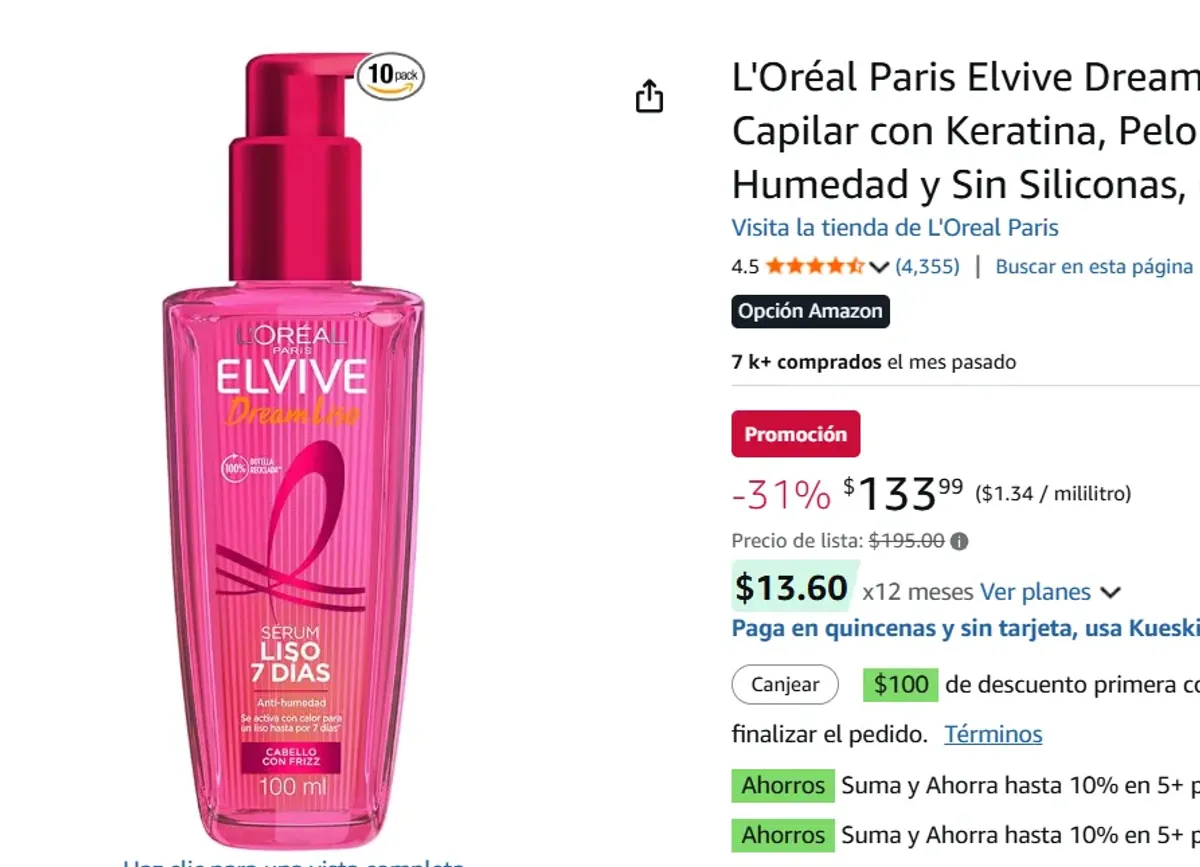This screenshot has height=867, width=1200.
Task: Click the second Ahorros savings label
Action: tap(784, 835)
